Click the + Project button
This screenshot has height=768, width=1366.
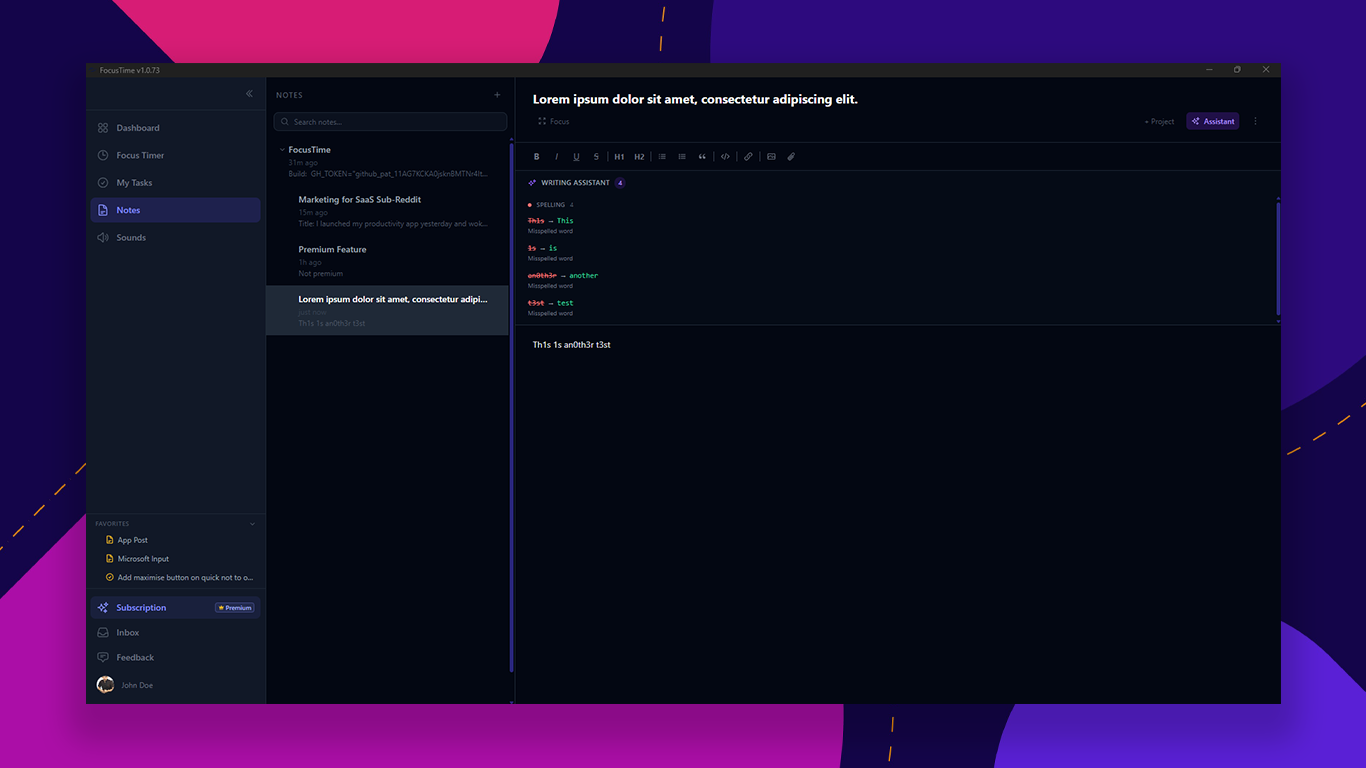tap(1159, 122)
